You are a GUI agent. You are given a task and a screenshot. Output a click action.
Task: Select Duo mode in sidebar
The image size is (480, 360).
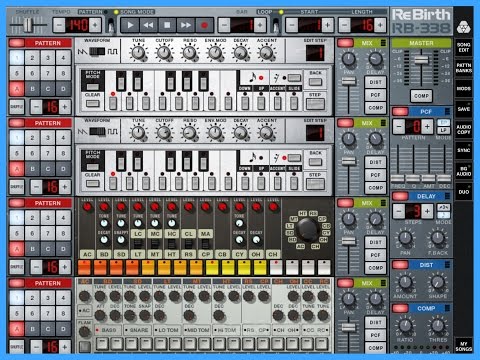pos(464,192)
